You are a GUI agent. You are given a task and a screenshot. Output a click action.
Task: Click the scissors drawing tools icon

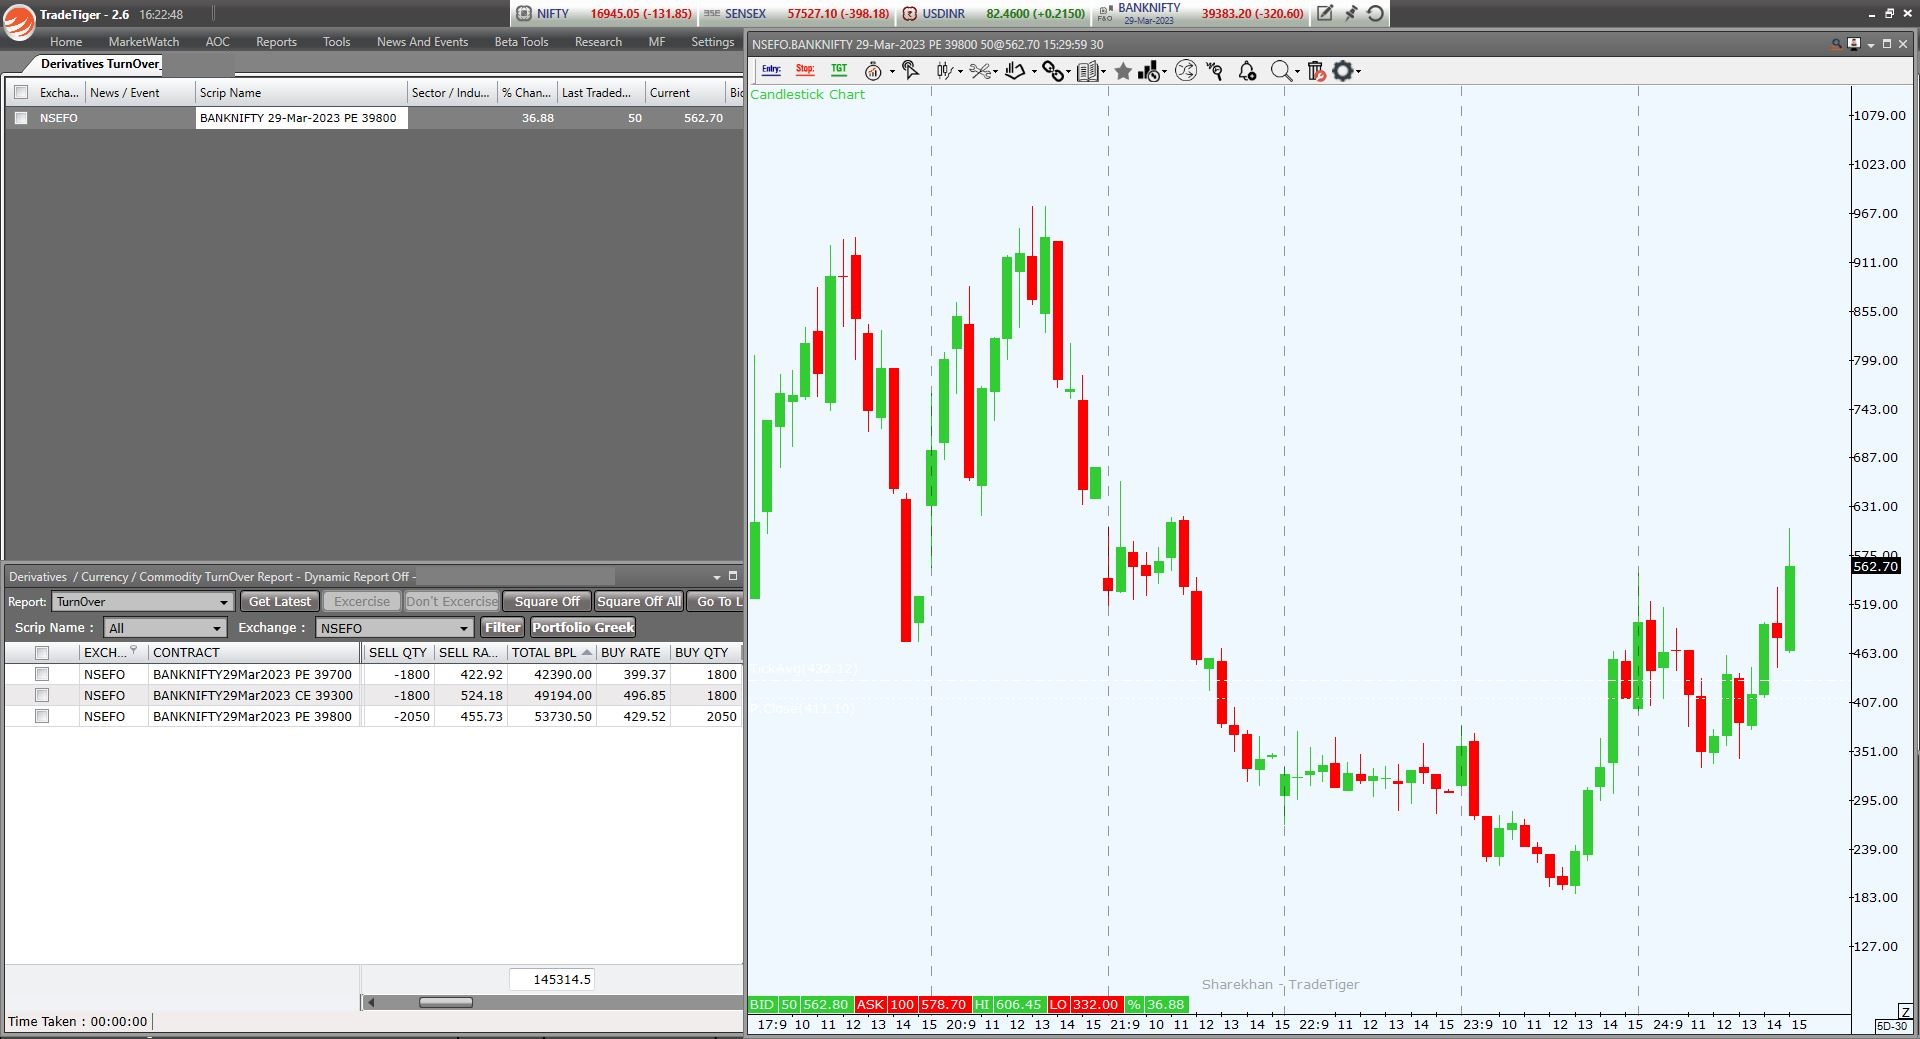pos(979,71)
